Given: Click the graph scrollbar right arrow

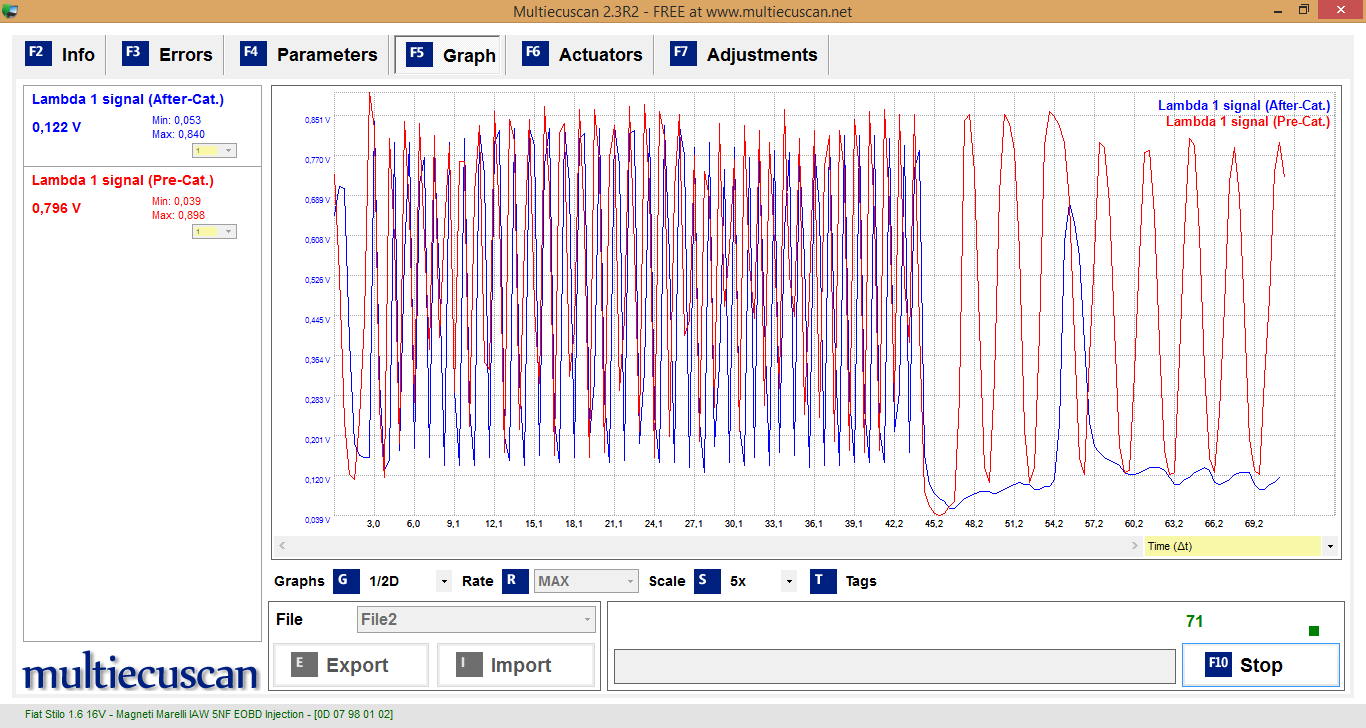Looking at the screenshot, I should pyautogui.click(x=1135, y=546).
